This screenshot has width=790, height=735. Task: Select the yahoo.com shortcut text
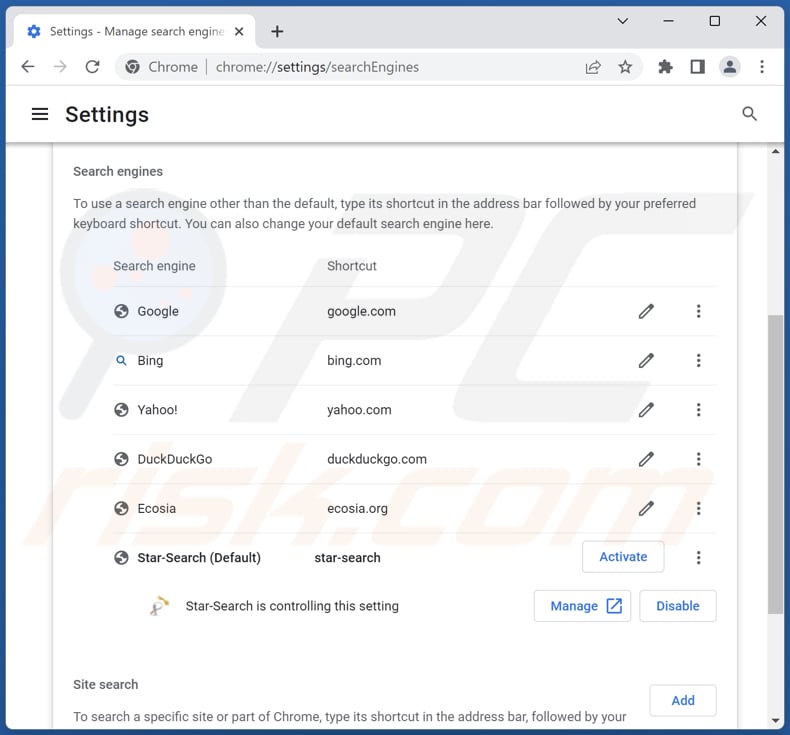359,410
